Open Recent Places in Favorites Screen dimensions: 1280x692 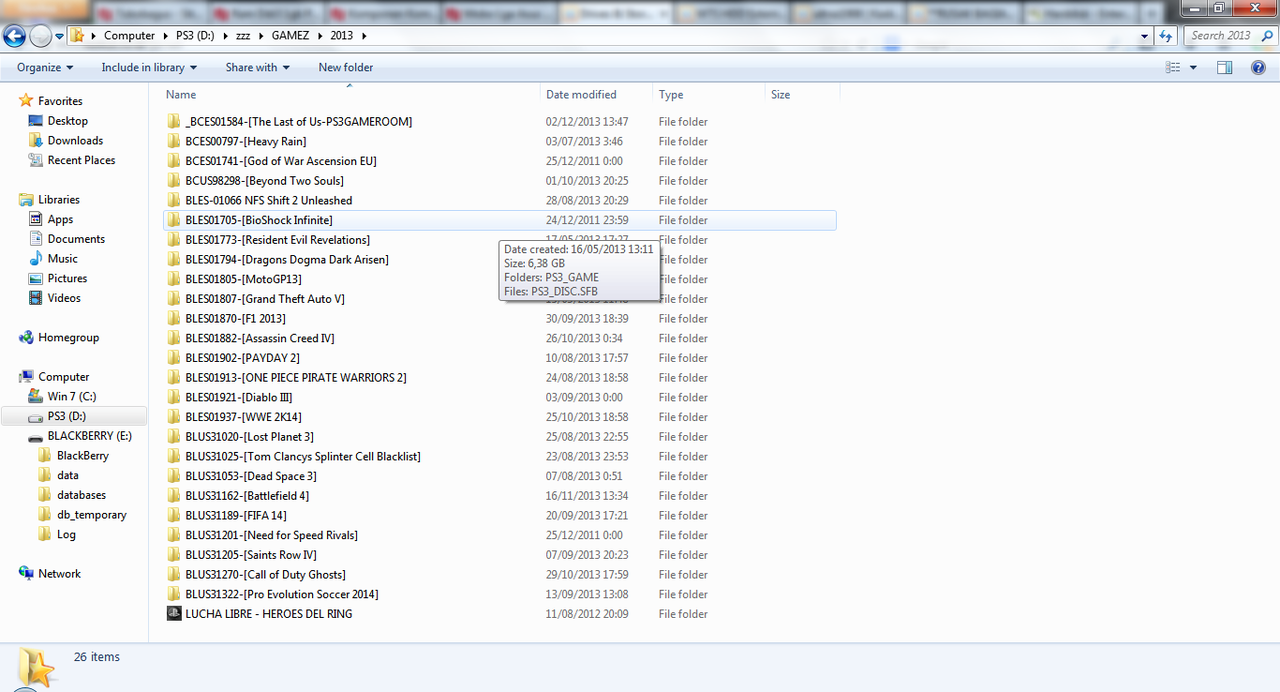point(81,160)
